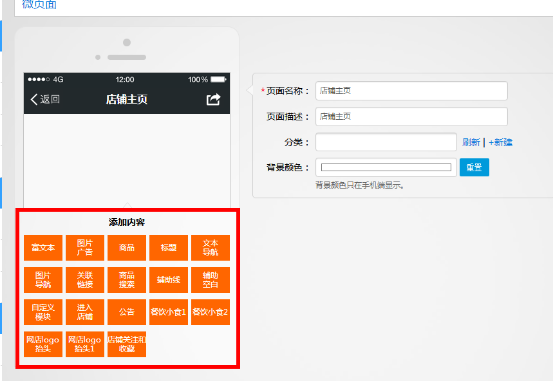
Task: Insert a 辅助线 divider line module
Action: pos(169,280)
